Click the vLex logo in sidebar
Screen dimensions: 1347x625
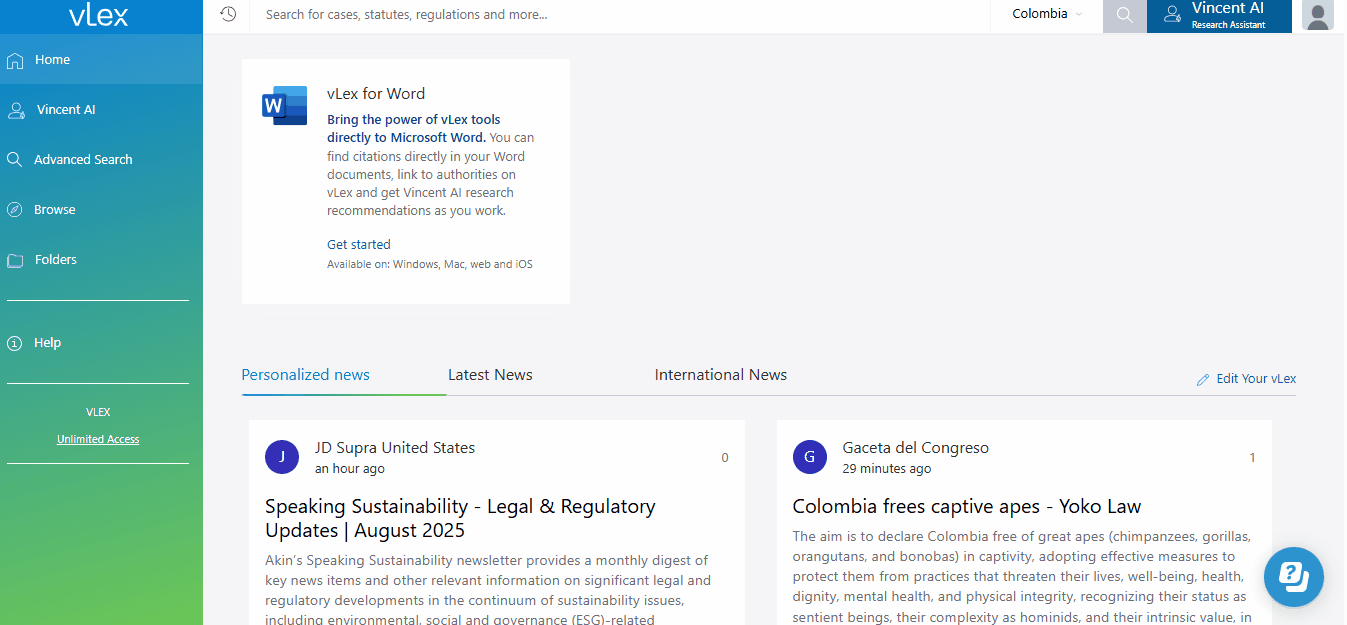[99, 15]
